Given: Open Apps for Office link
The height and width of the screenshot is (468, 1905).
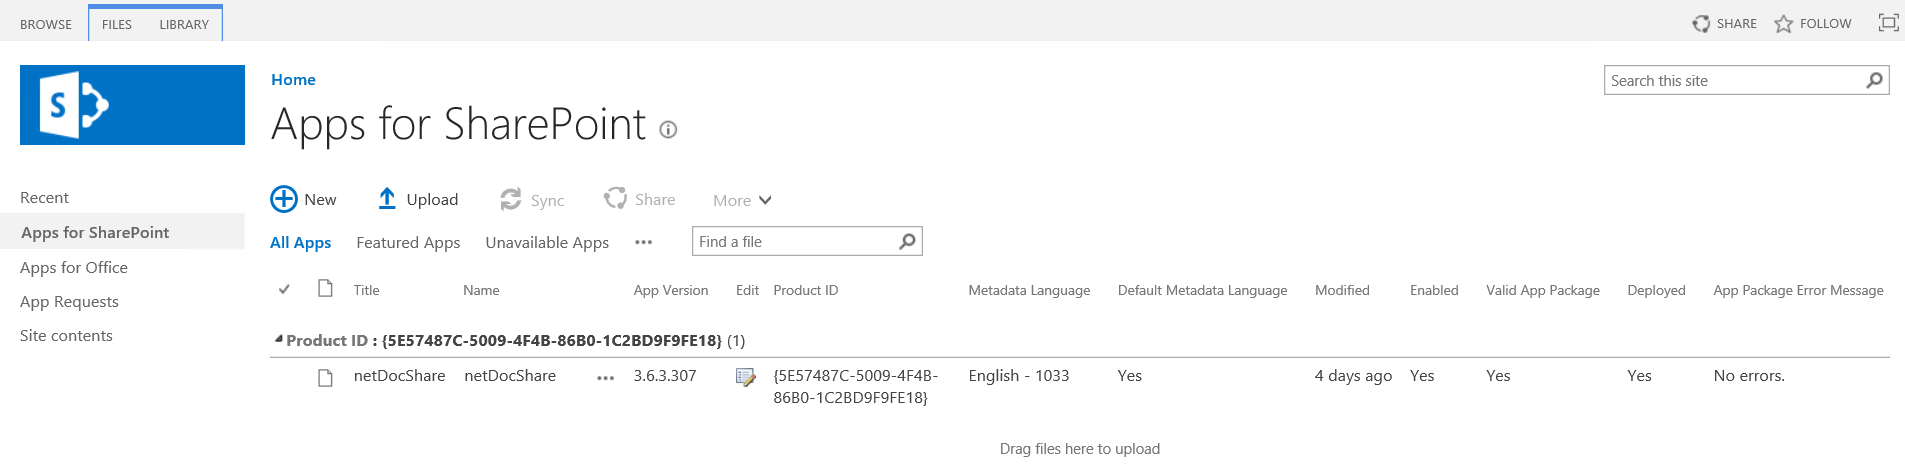Looking at the screenshot, I should (x=74, y=267).
